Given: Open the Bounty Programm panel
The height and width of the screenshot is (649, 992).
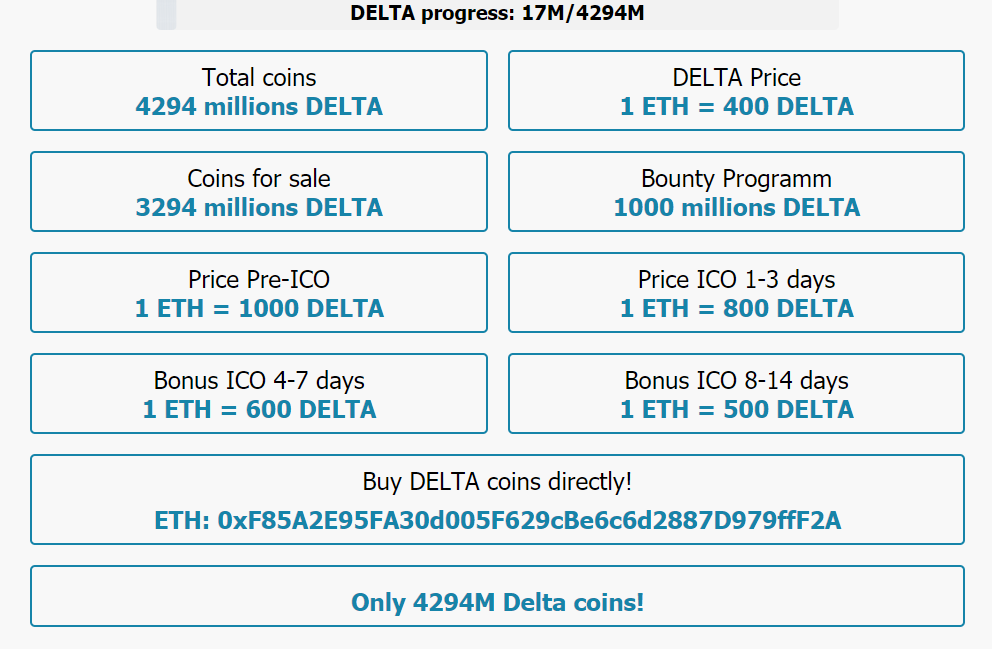Looking at the screenshot, I should (735, 191).
